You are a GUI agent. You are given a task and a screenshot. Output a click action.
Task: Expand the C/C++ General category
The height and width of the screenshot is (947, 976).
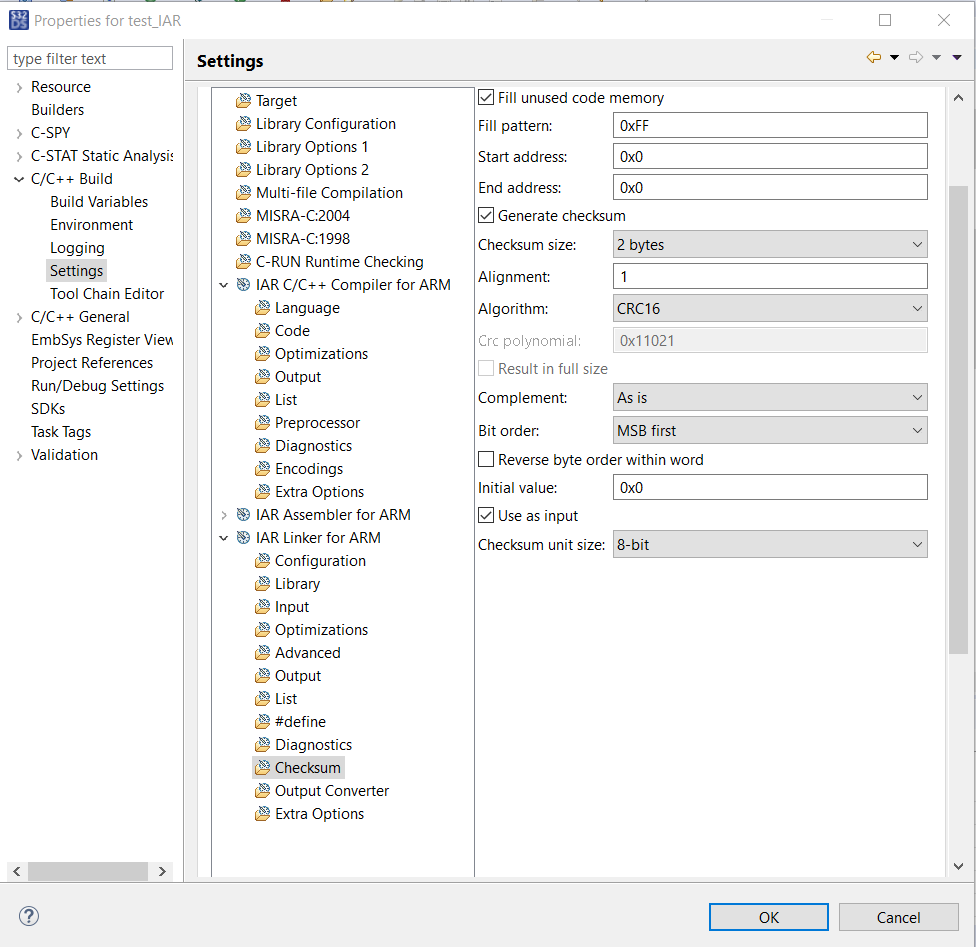pyautogui.click(x=19, y=318)
